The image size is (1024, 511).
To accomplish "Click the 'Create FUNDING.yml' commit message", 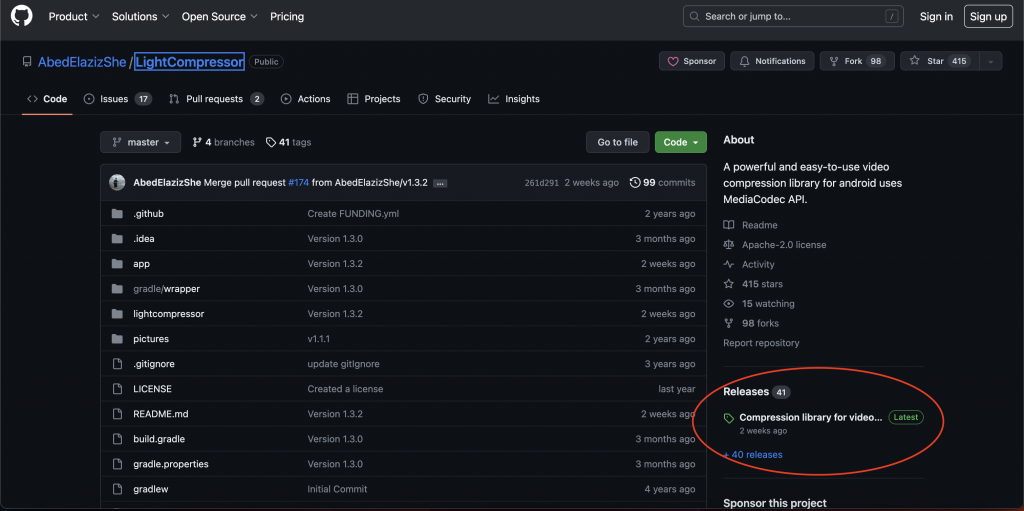I will [x=353, y=214].
